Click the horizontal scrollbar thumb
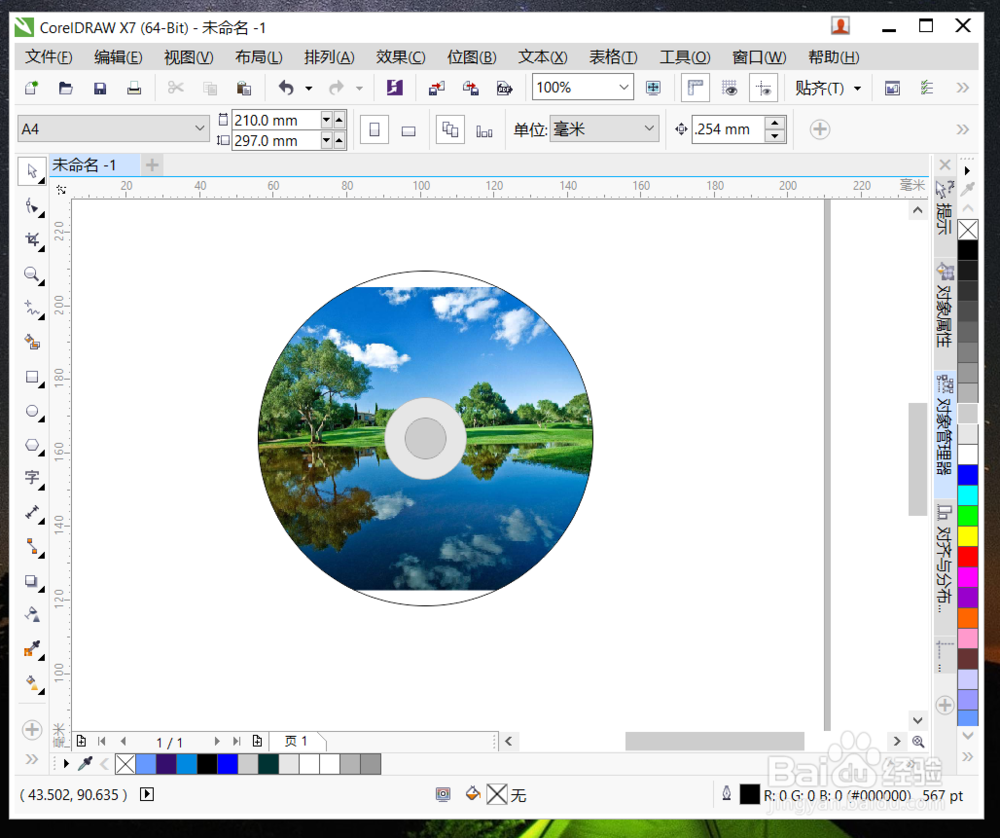 click(x=714, y=741)
